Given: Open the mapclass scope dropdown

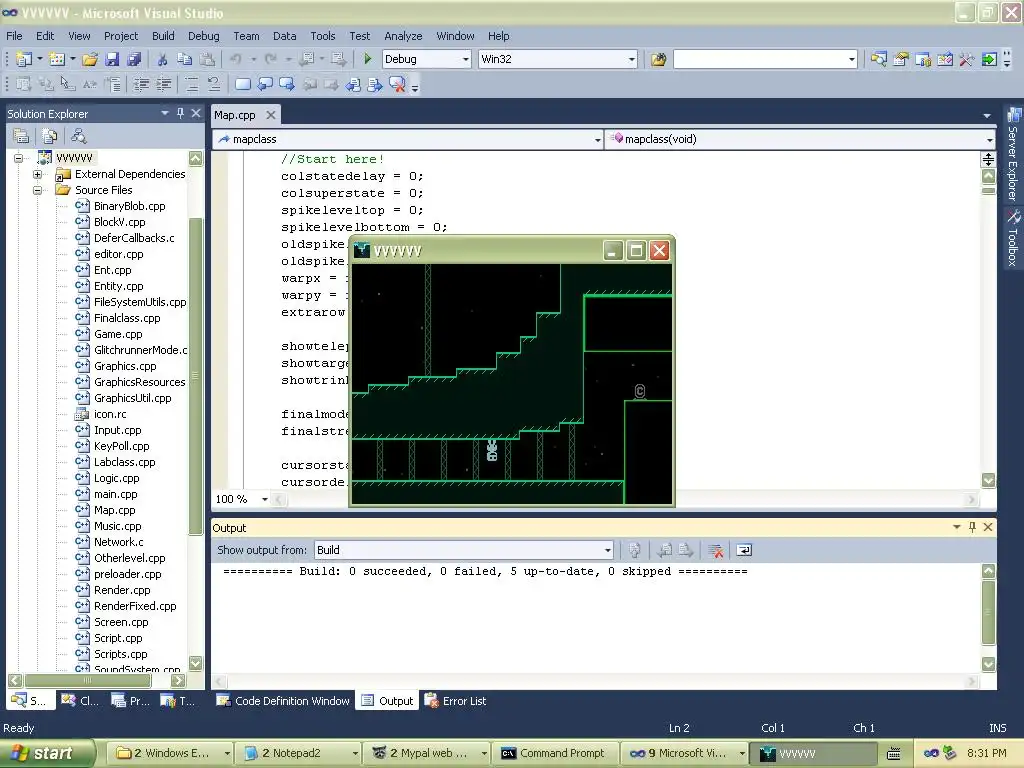Looking at the screenshot, I should click(597, 139).
